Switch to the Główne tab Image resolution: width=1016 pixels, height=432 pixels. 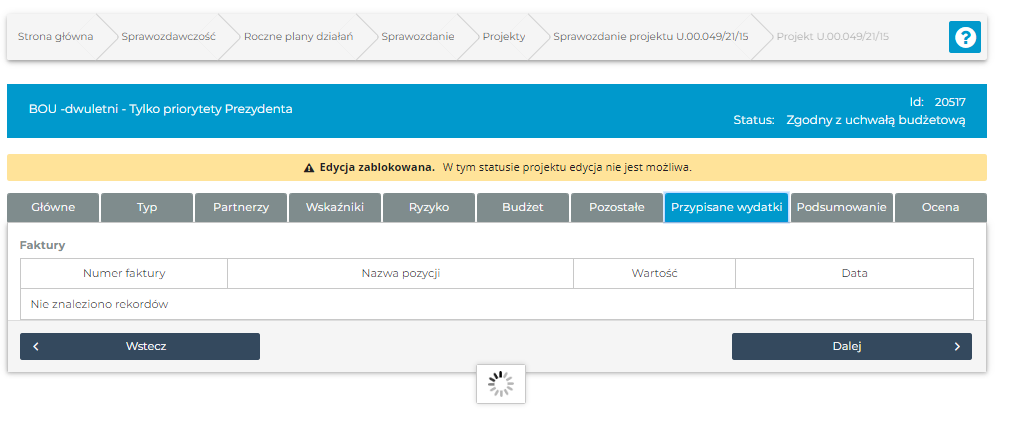point(53,207)
